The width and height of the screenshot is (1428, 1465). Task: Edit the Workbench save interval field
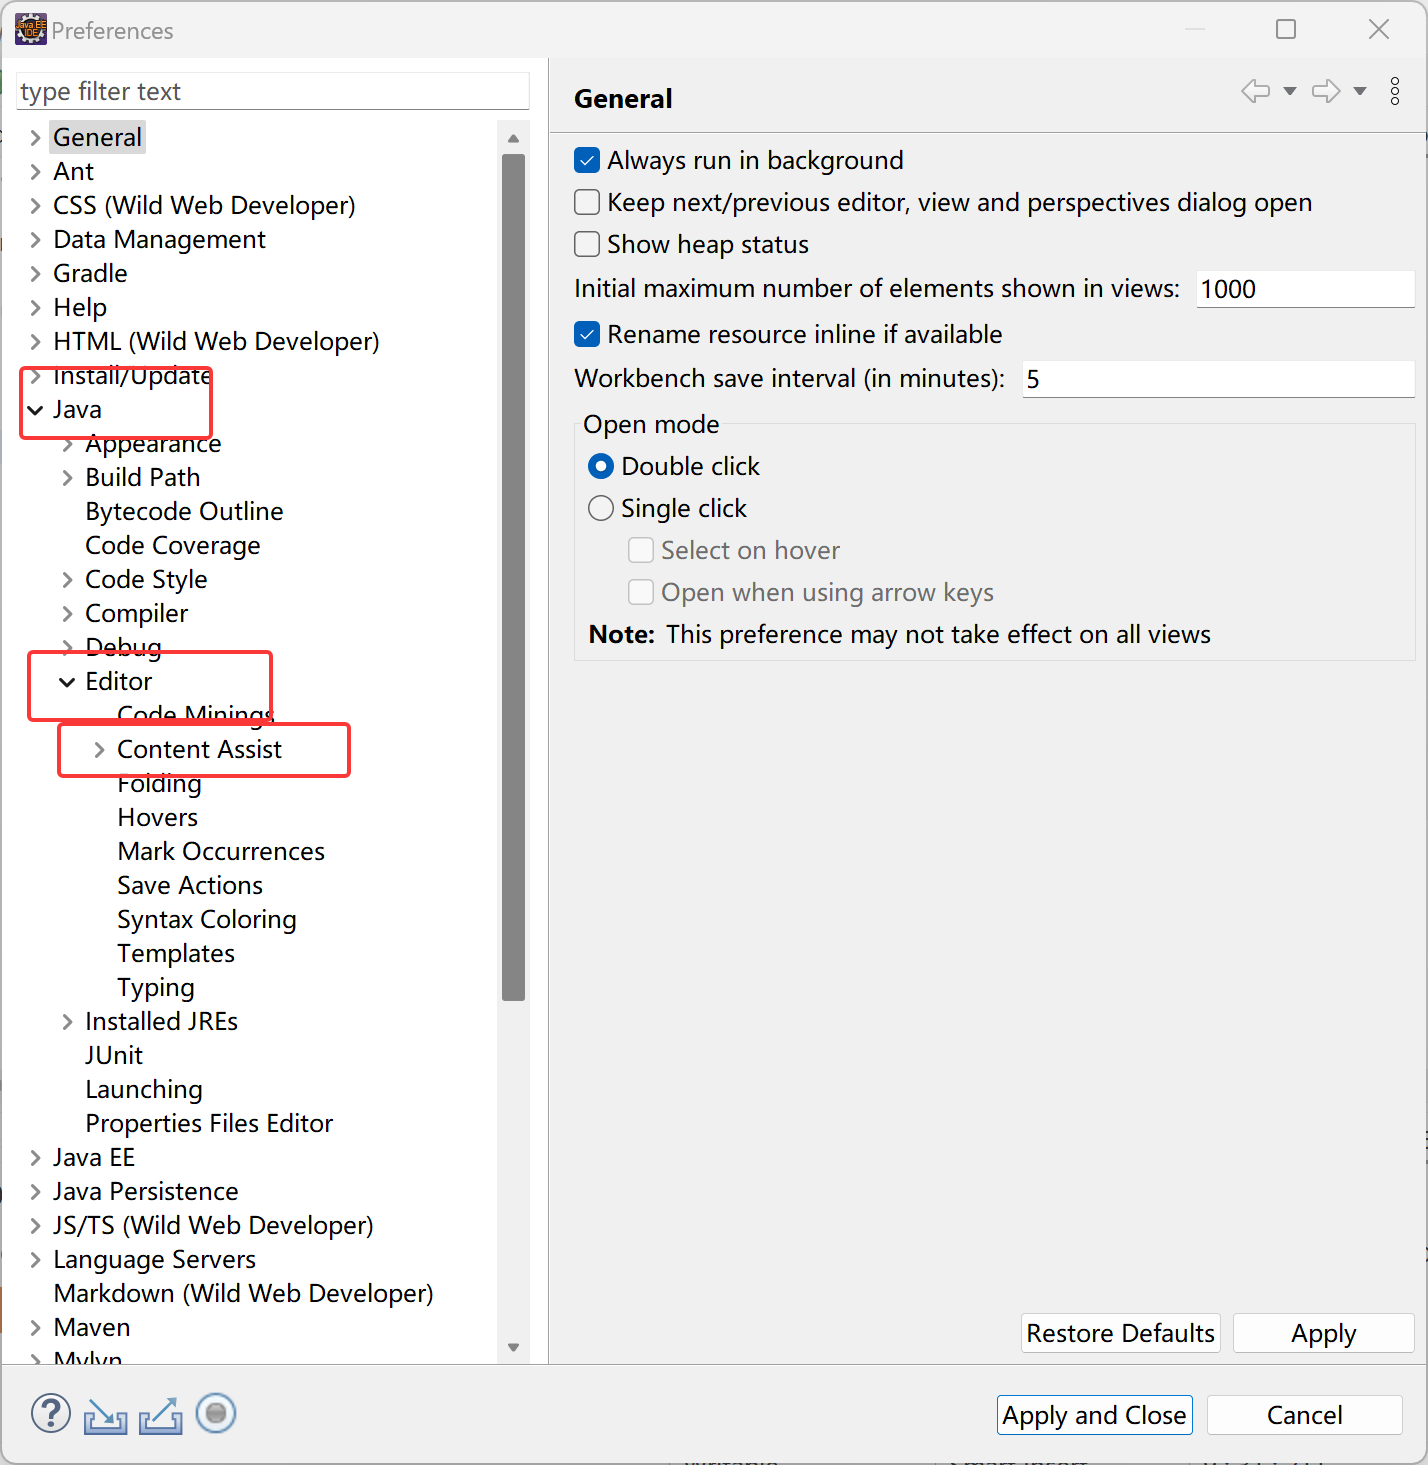coord(1218,380)
